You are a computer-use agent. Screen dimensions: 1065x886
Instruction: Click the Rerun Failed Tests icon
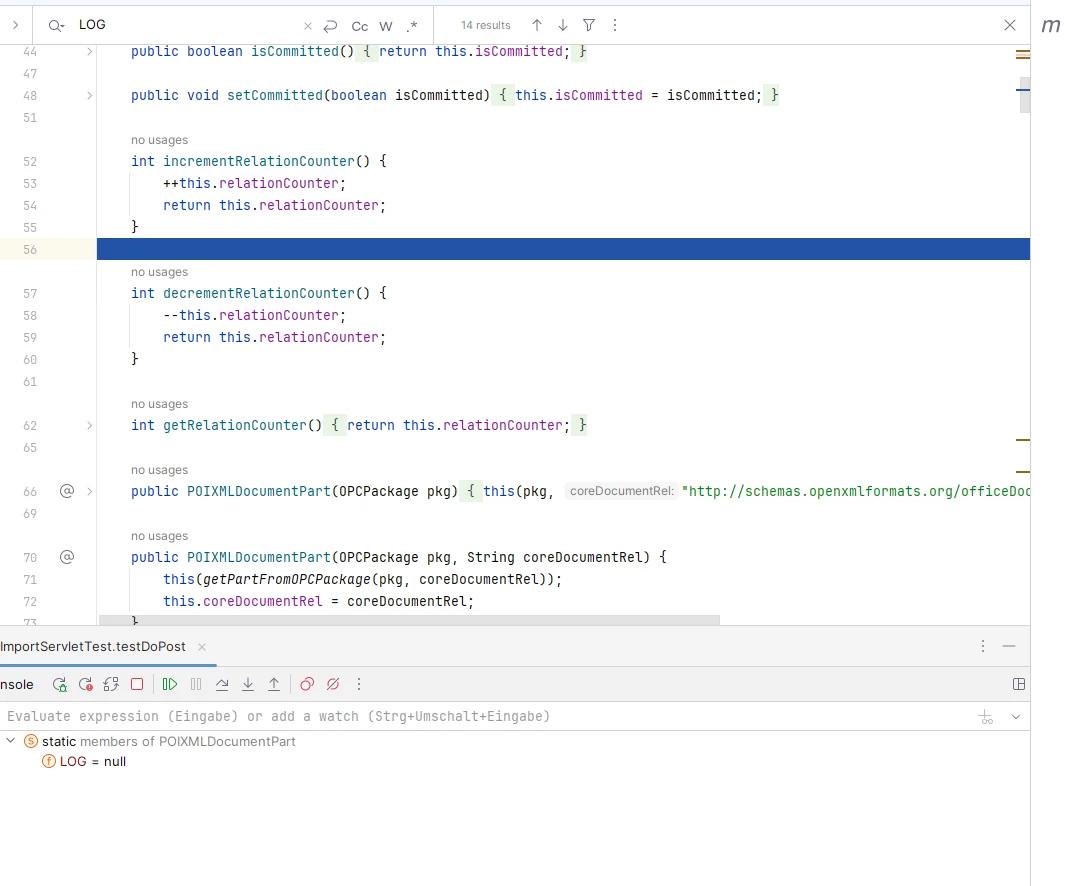(x=86, y=685)
